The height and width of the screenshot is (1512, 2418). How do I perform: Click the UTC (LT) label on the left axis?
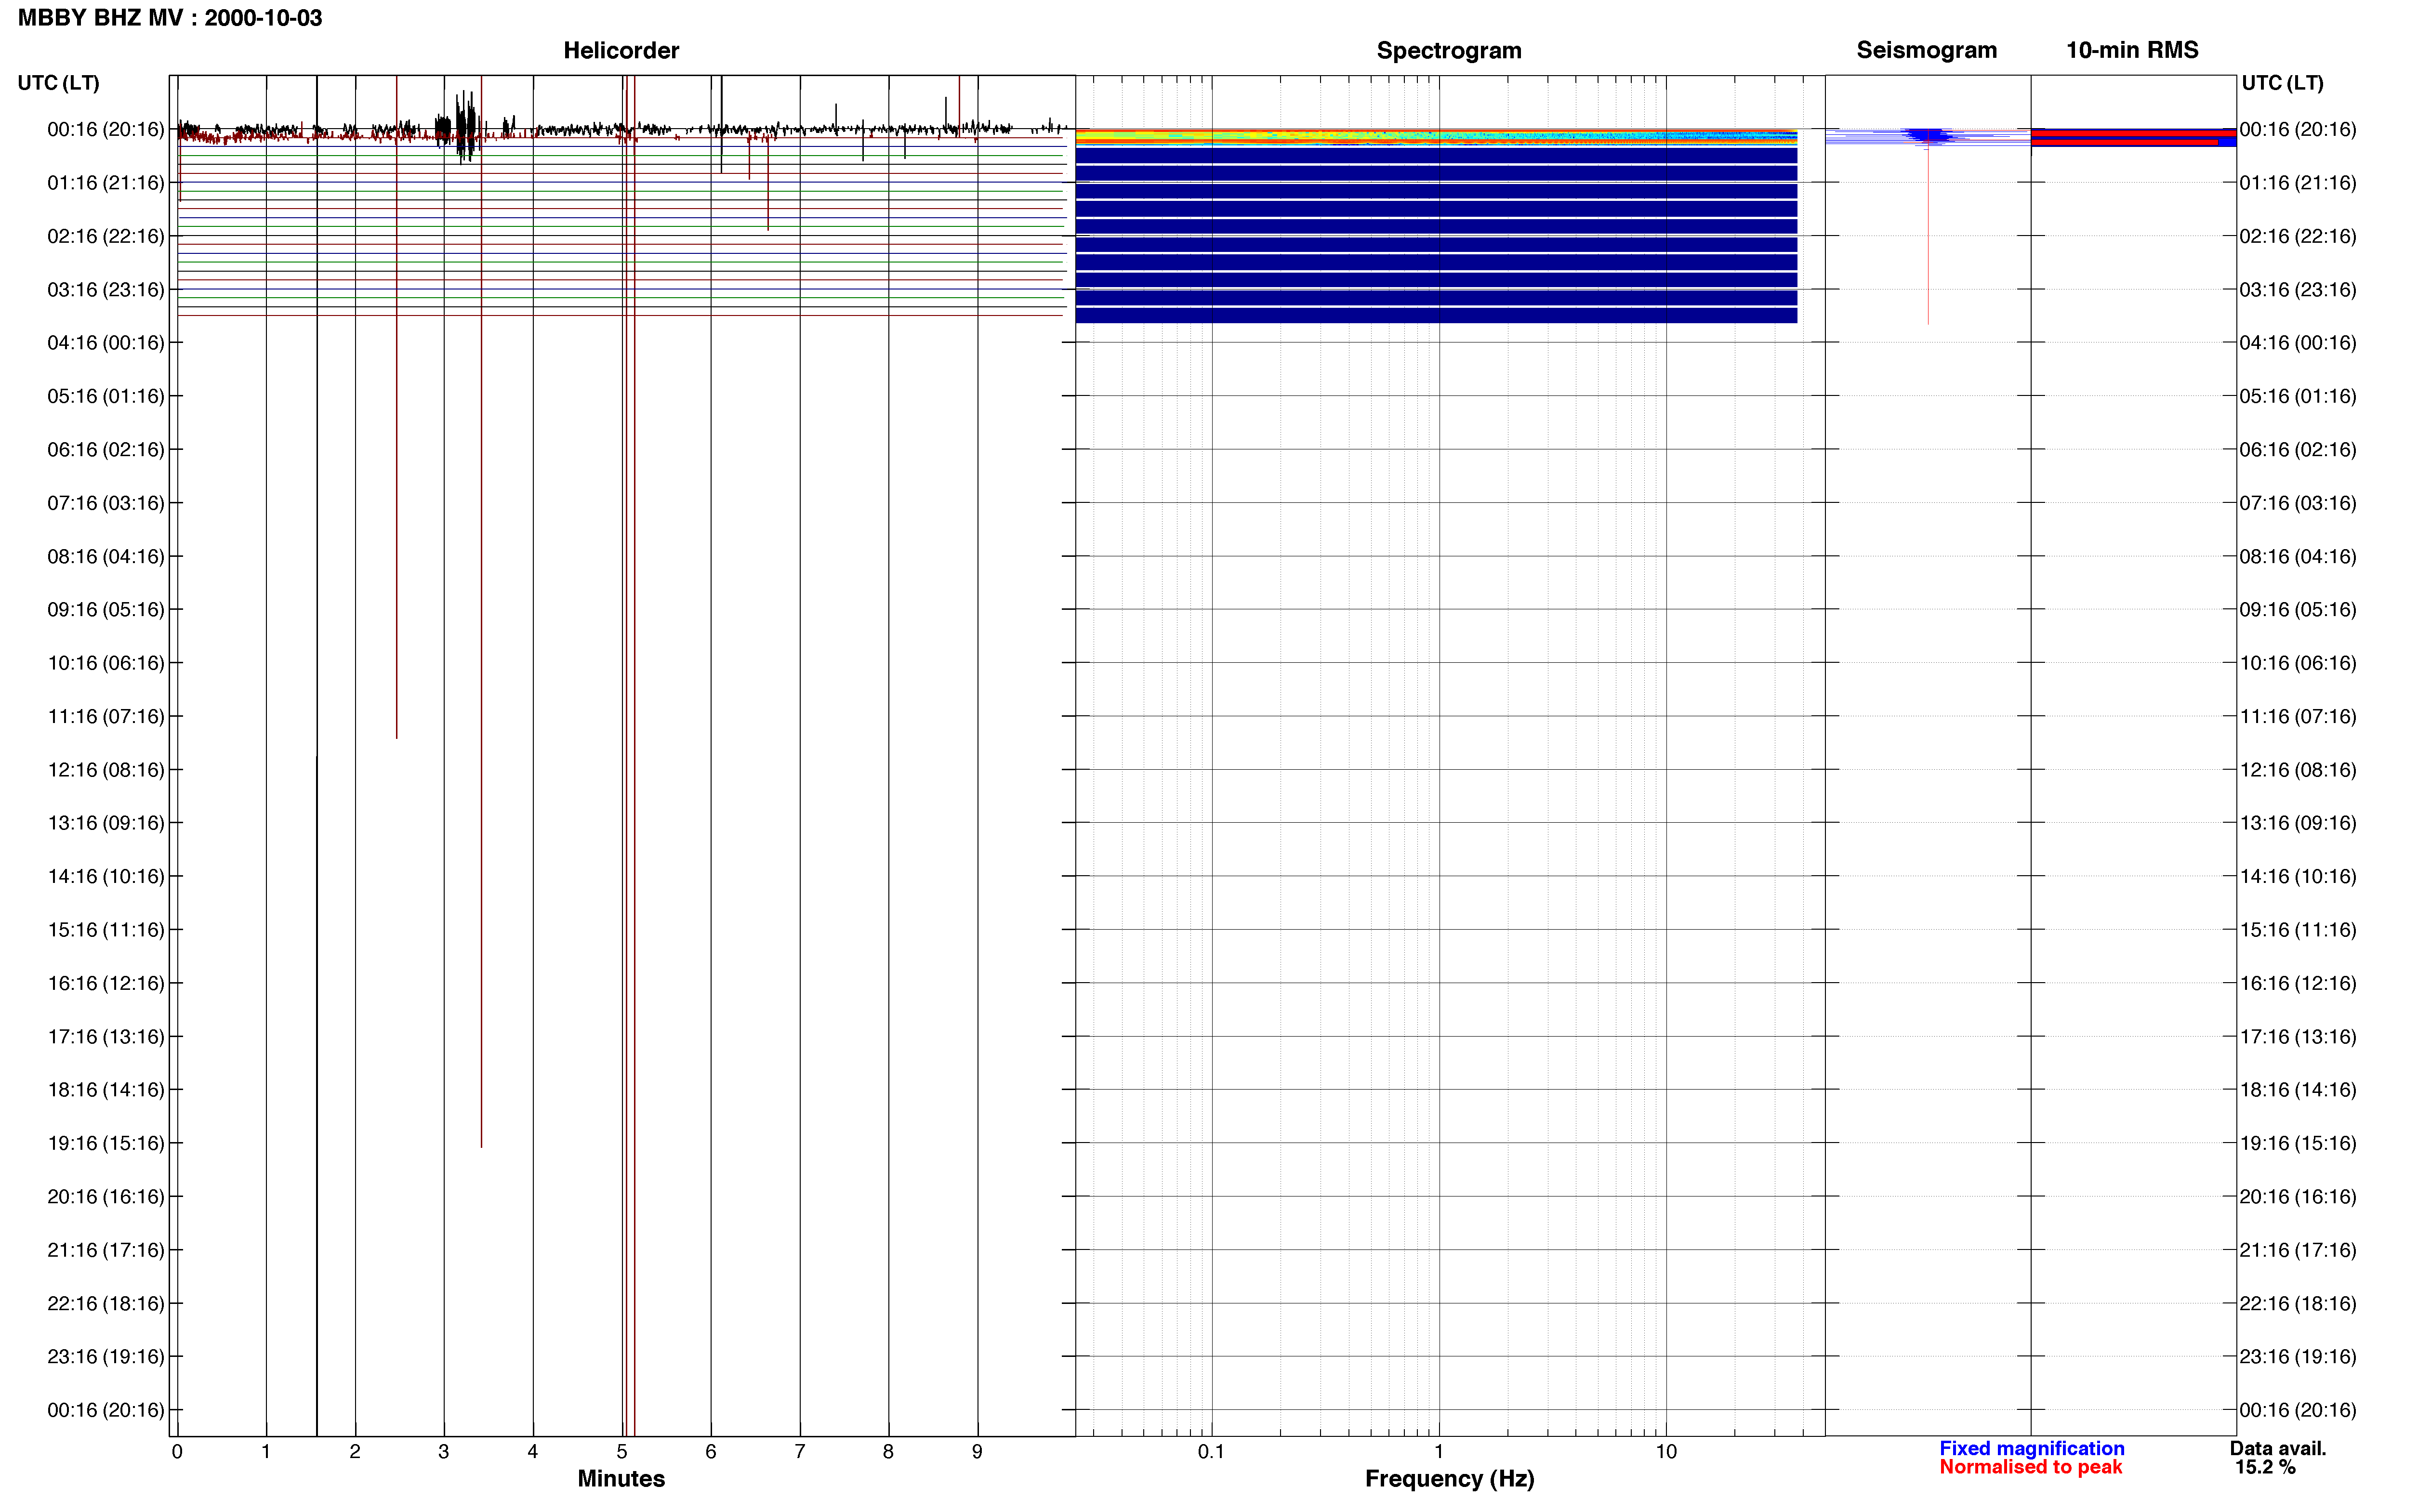(x=59, y=83)
